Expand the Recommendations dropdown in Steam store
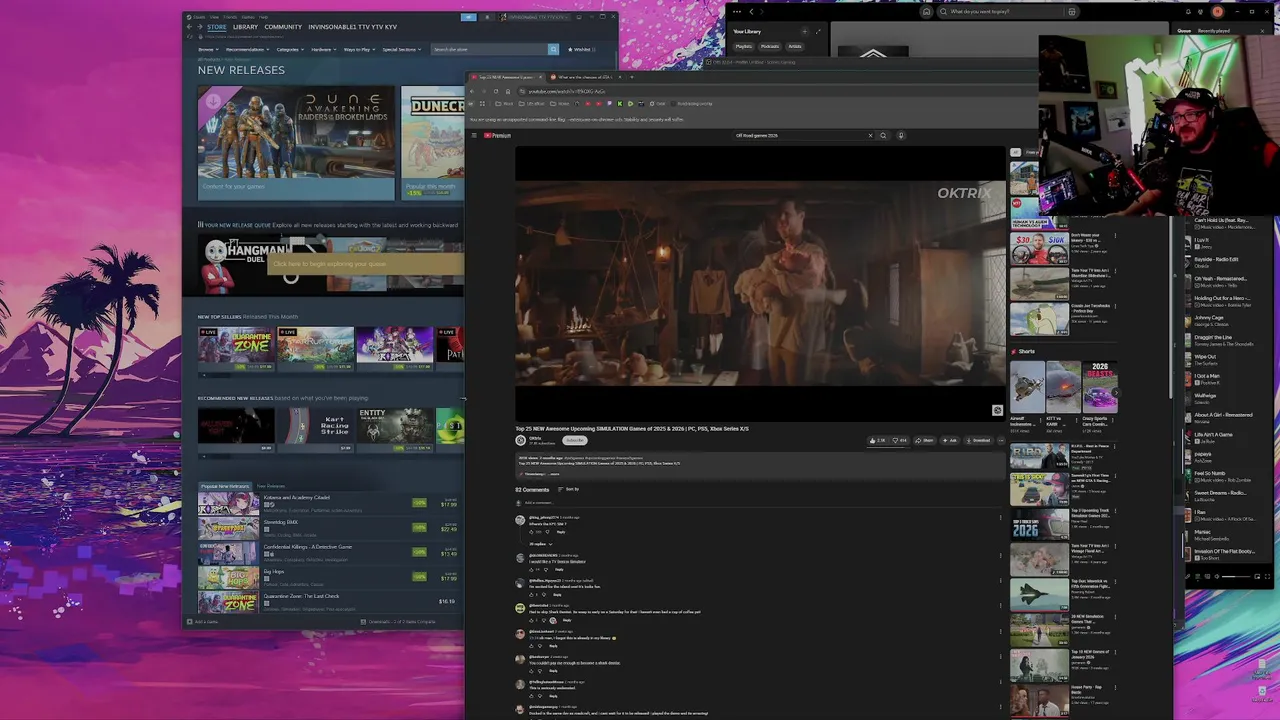Viewport: 1280px width, 720px height. (x=246, y=49)
